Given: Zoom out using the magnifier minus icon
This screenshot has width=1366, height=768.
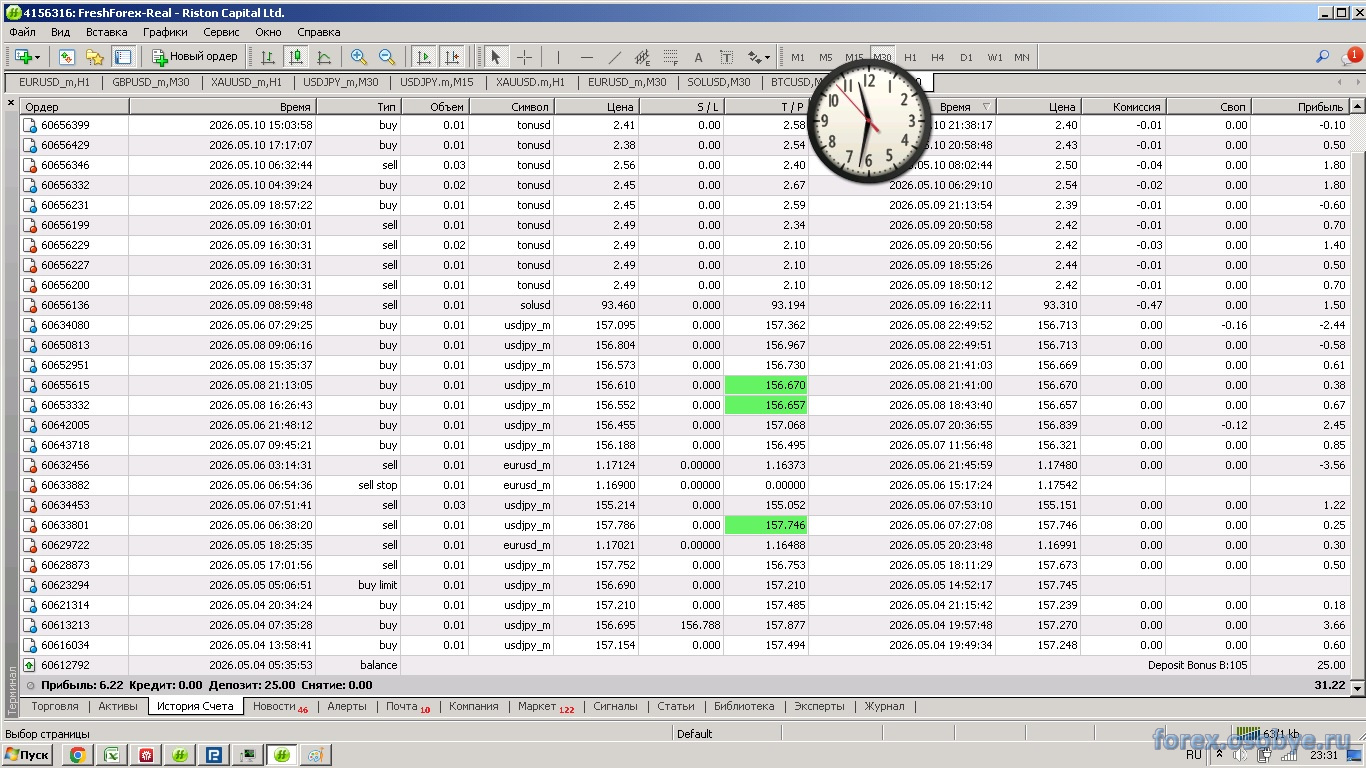Looking at the screenshot, I should tap(386, 57).
